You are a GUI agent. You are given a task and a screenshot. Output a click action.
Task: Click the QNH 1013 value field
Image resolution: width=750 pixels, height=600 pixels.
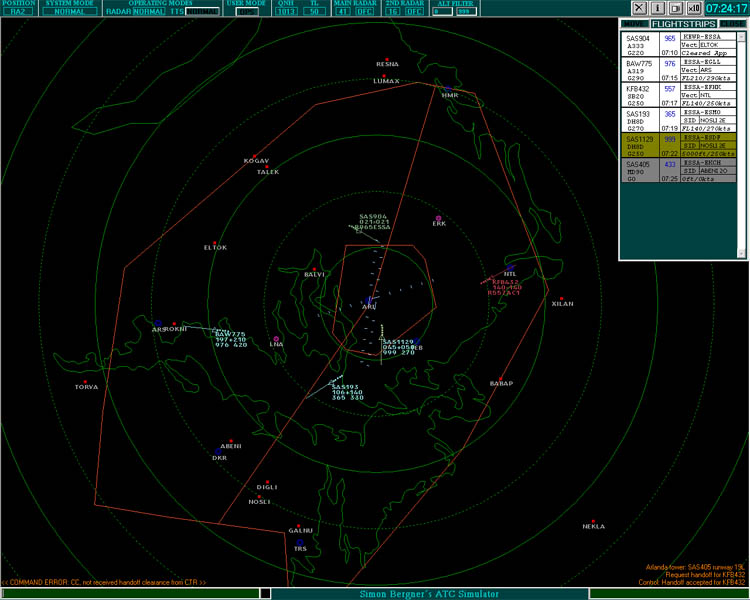coord(286,12)
